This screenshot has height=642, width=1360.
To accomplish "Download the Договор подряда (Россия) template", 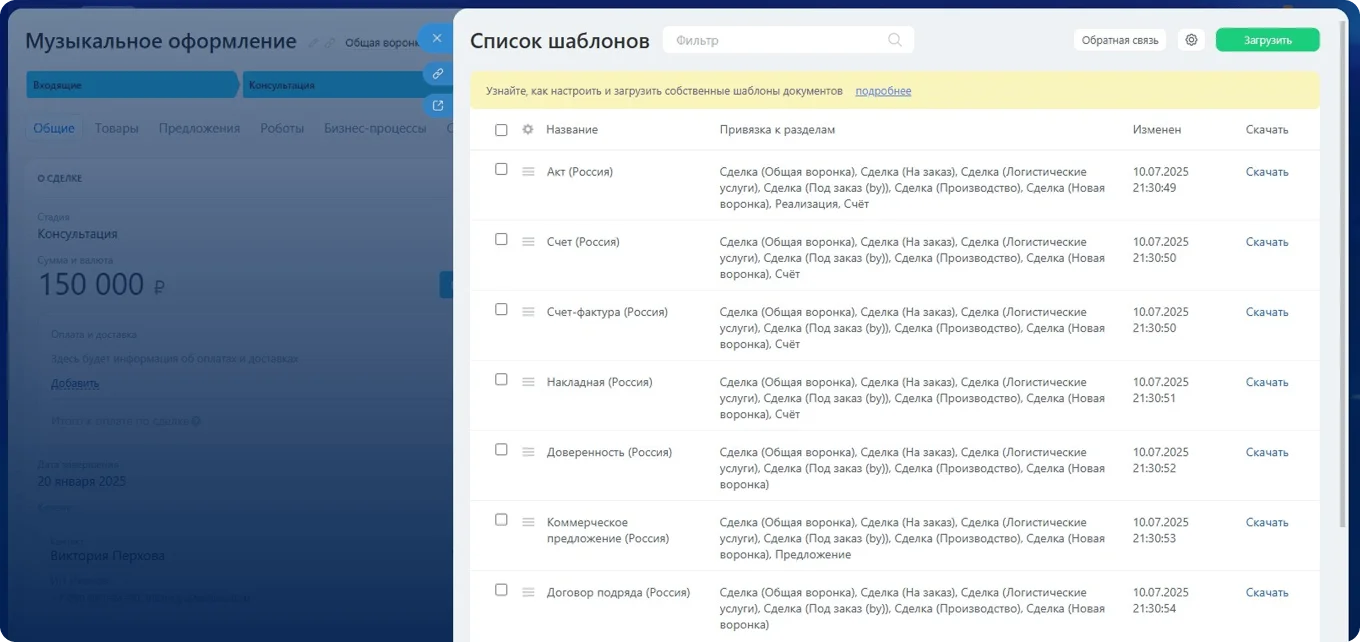I will click(1266, 593).
